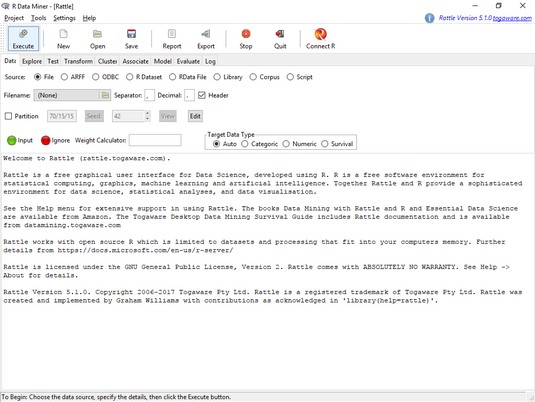The width and height of the screenshot is (535, 402).
Task: Open the Project menu
Action: (14, 18)
